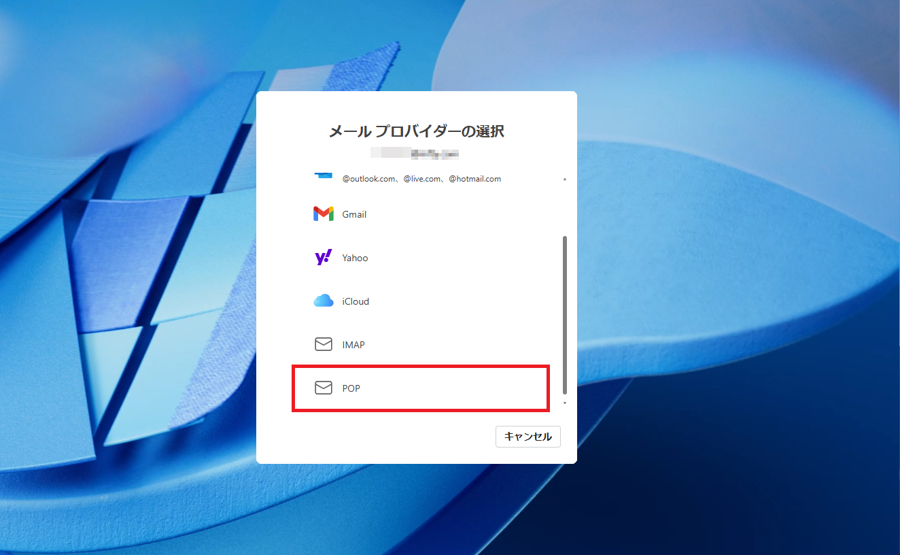This screenshot has width=900, height=555.
Task: Click the Gmail multicolor M icon
Action: (323, 214)
